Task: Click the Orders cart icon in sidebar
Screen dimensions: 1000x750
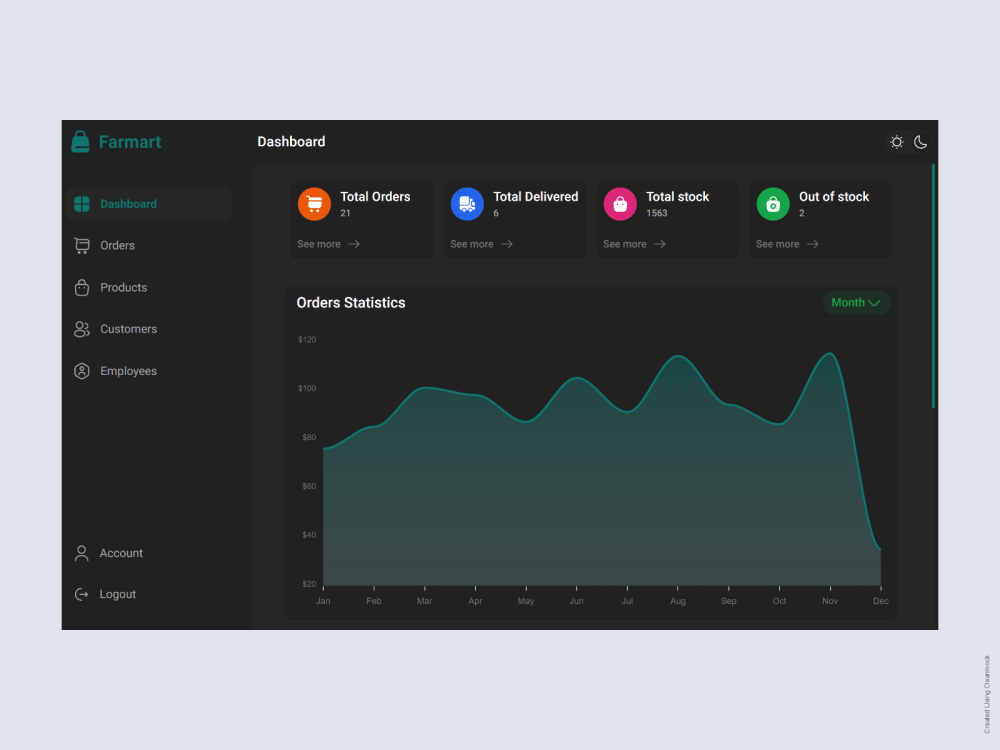Action: (x=82, y=246)
